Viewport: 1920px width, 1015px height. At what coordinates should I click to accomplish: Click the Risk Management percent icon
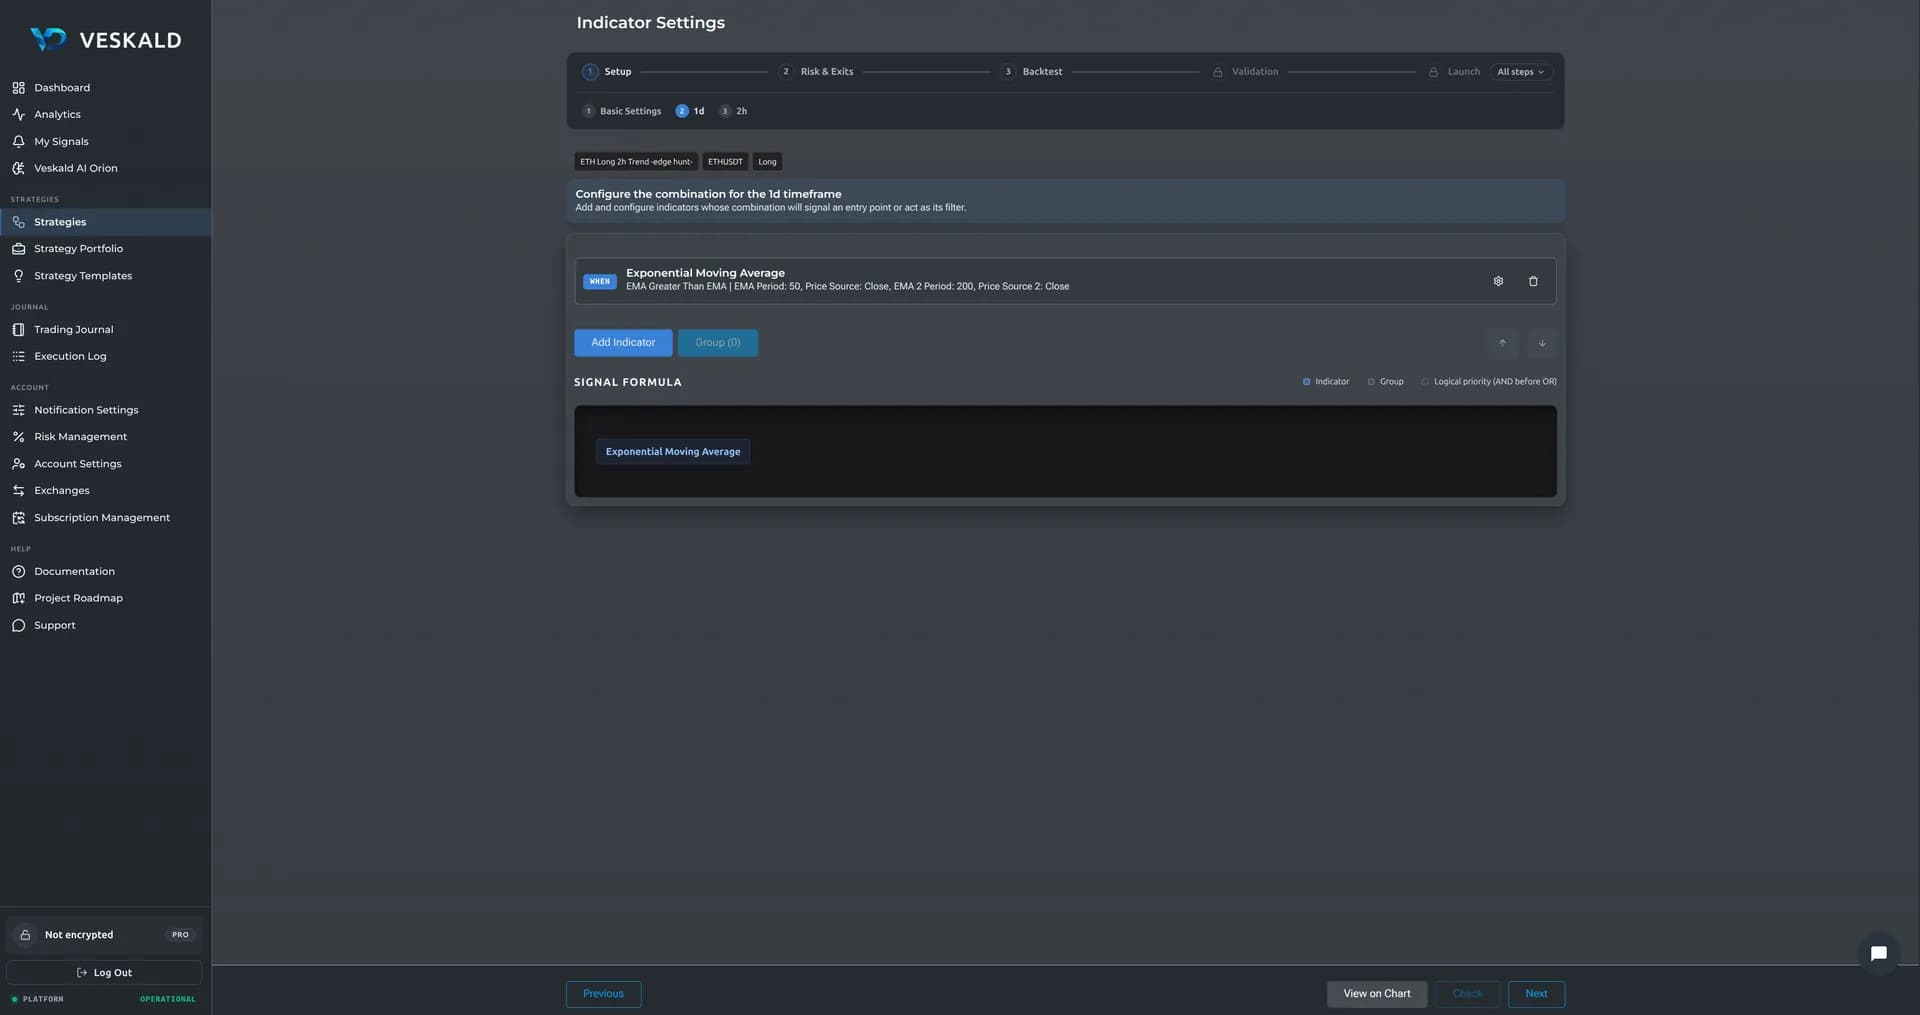point(18,437)
